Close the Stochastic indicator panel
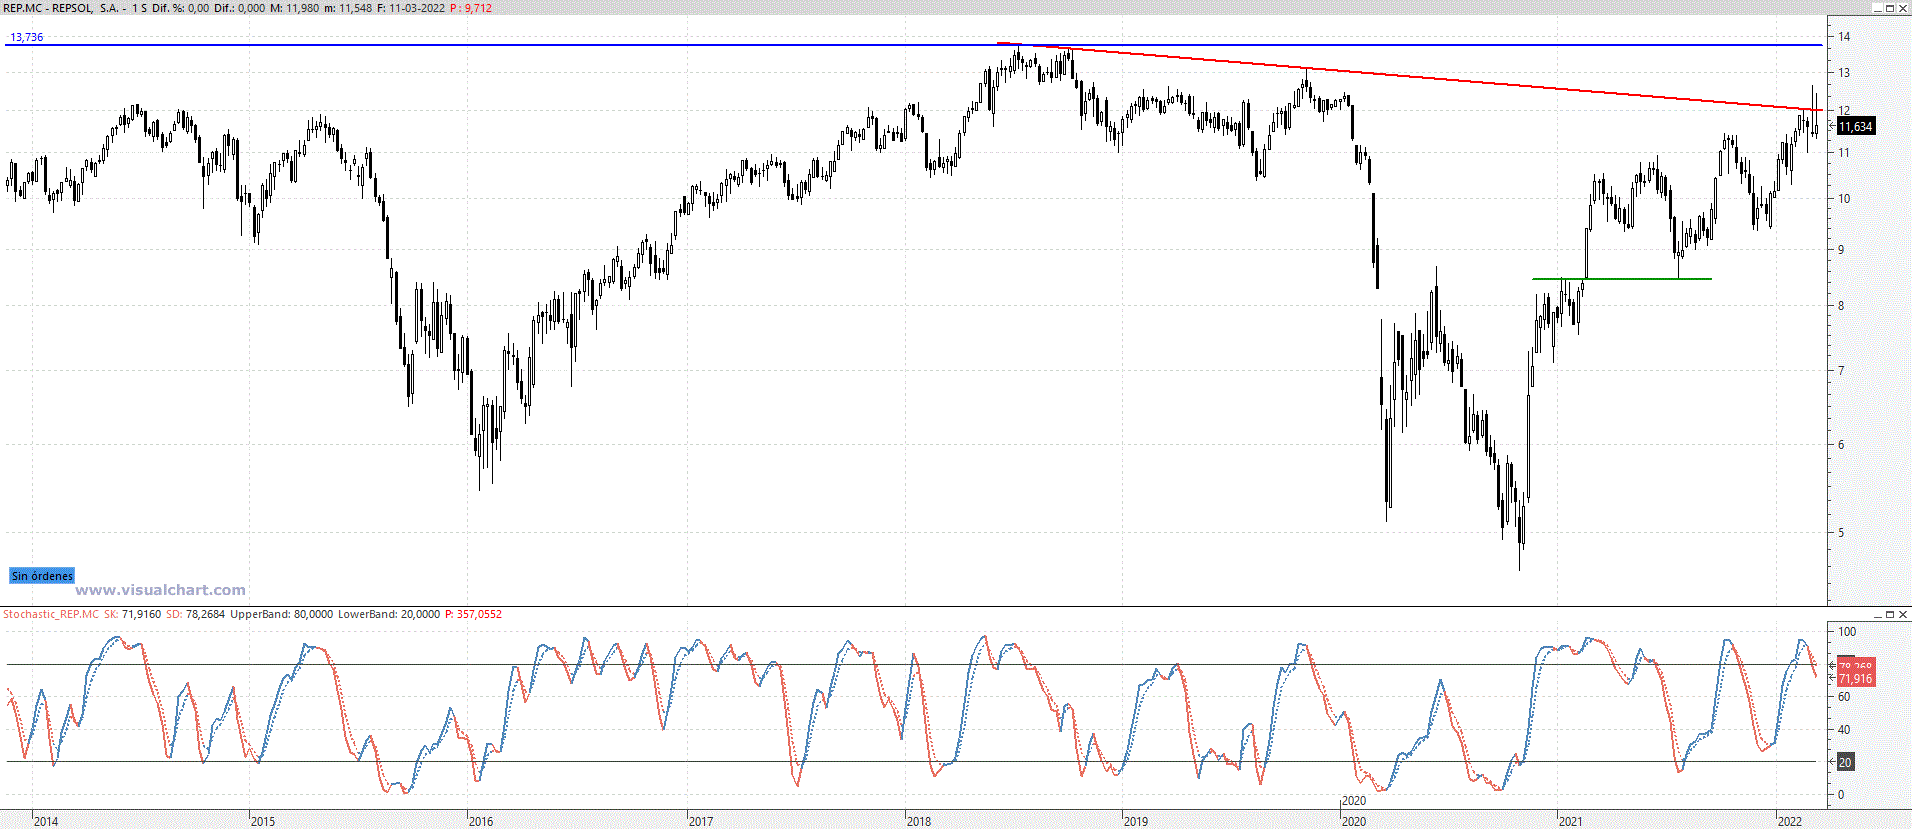Screen dimensions: 1912x829 (1903, 615)
